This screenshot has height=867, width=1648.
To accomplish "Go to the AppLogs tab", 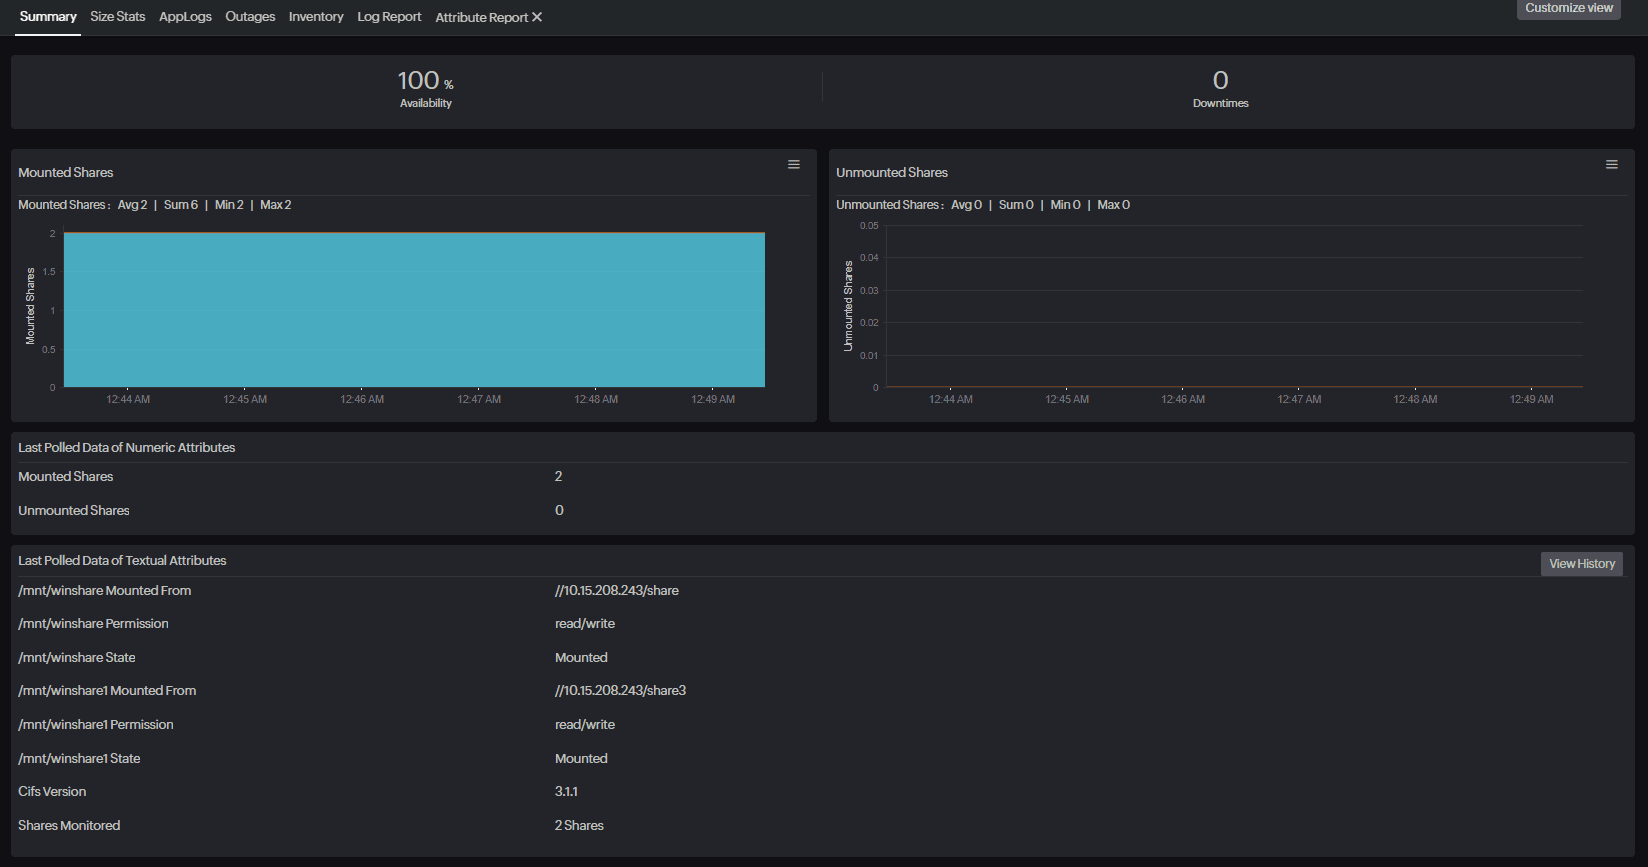I will 185,17.
